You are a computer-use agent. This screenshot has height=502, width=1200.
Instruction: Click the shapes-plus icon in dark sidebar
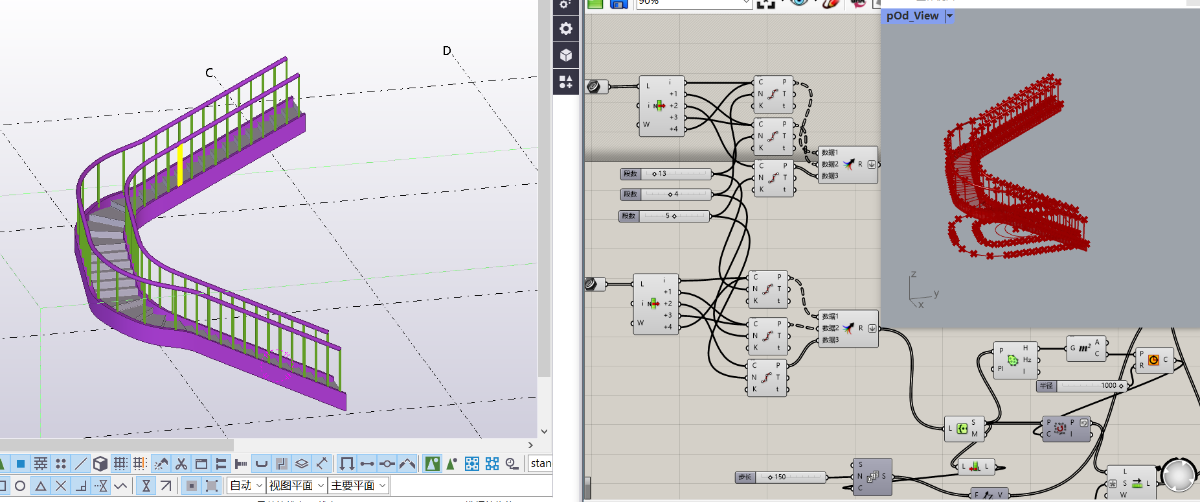[566, 80]
